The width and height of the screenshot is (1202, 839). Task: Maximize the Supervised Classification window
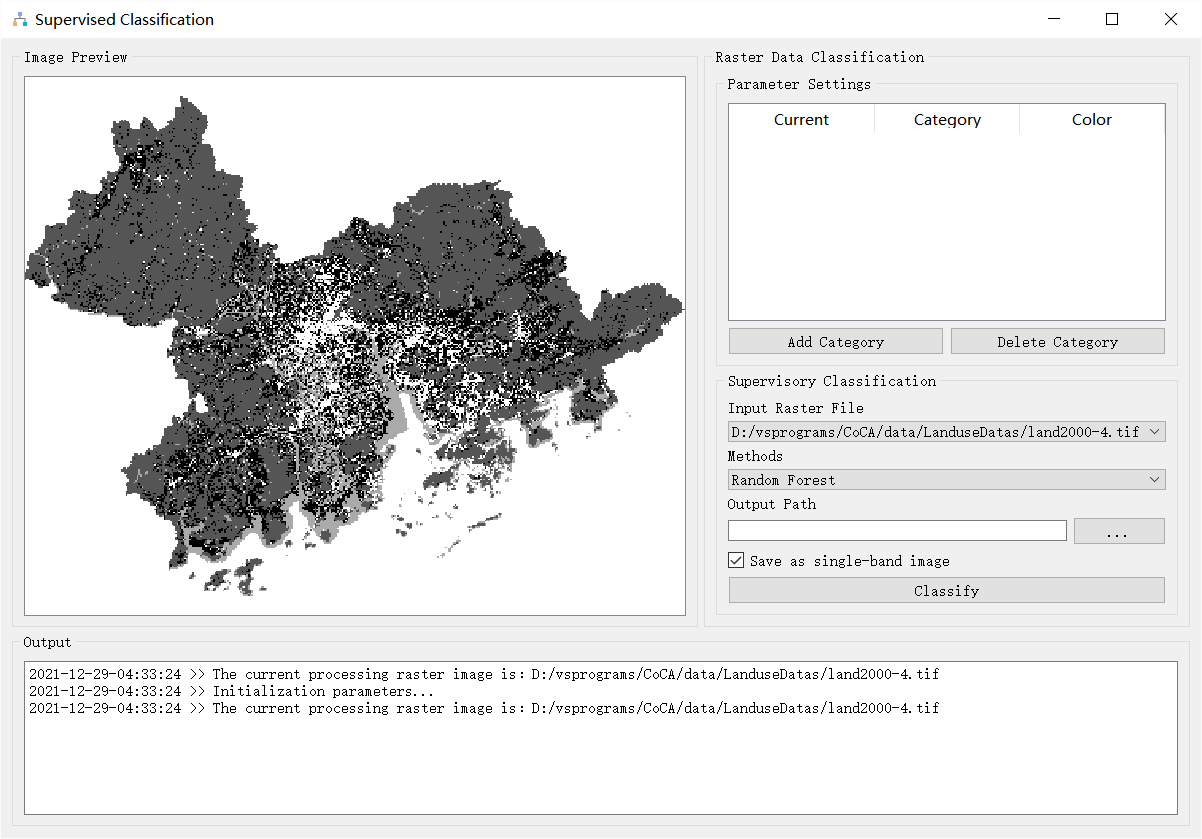(x=1112, y=19)
